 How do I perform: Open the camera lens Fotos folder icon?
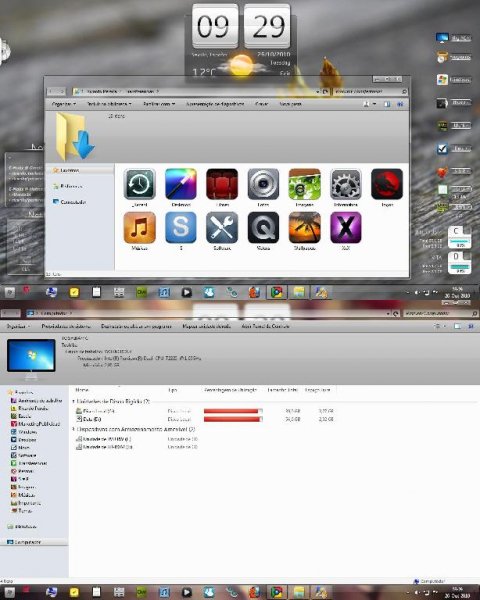click(263, 184)
